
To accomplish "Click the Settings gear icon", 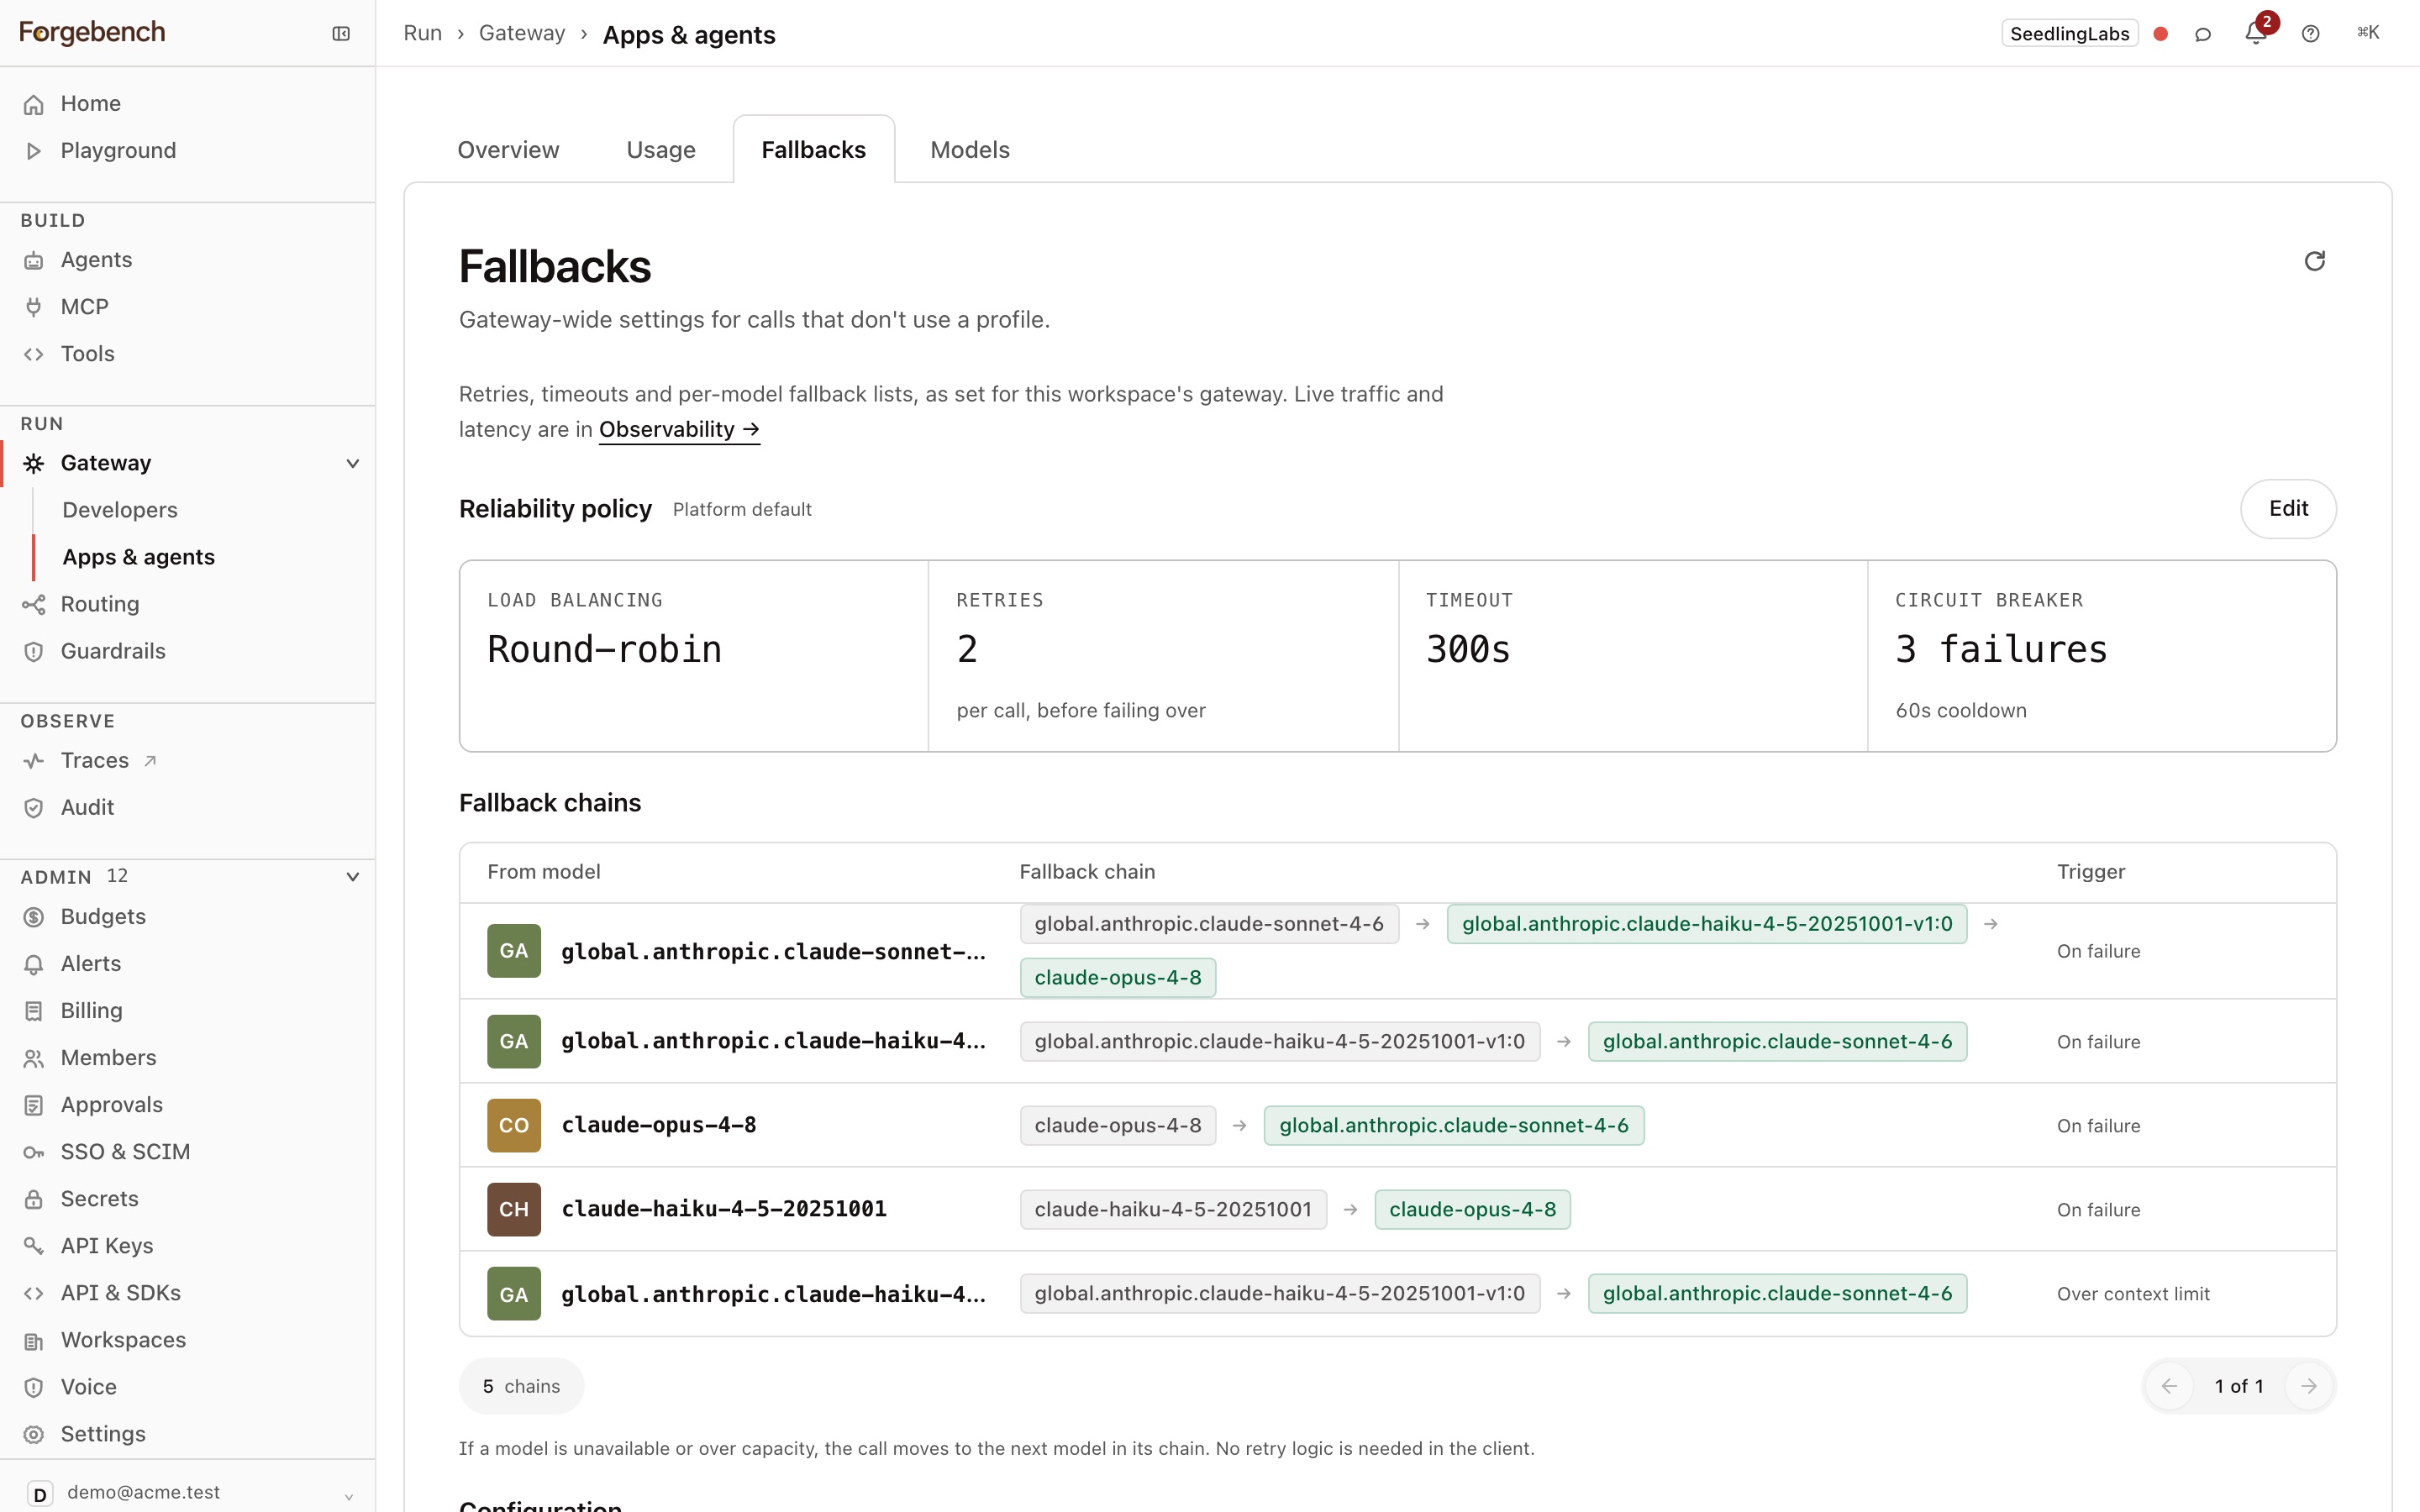I will point(34,1434).
